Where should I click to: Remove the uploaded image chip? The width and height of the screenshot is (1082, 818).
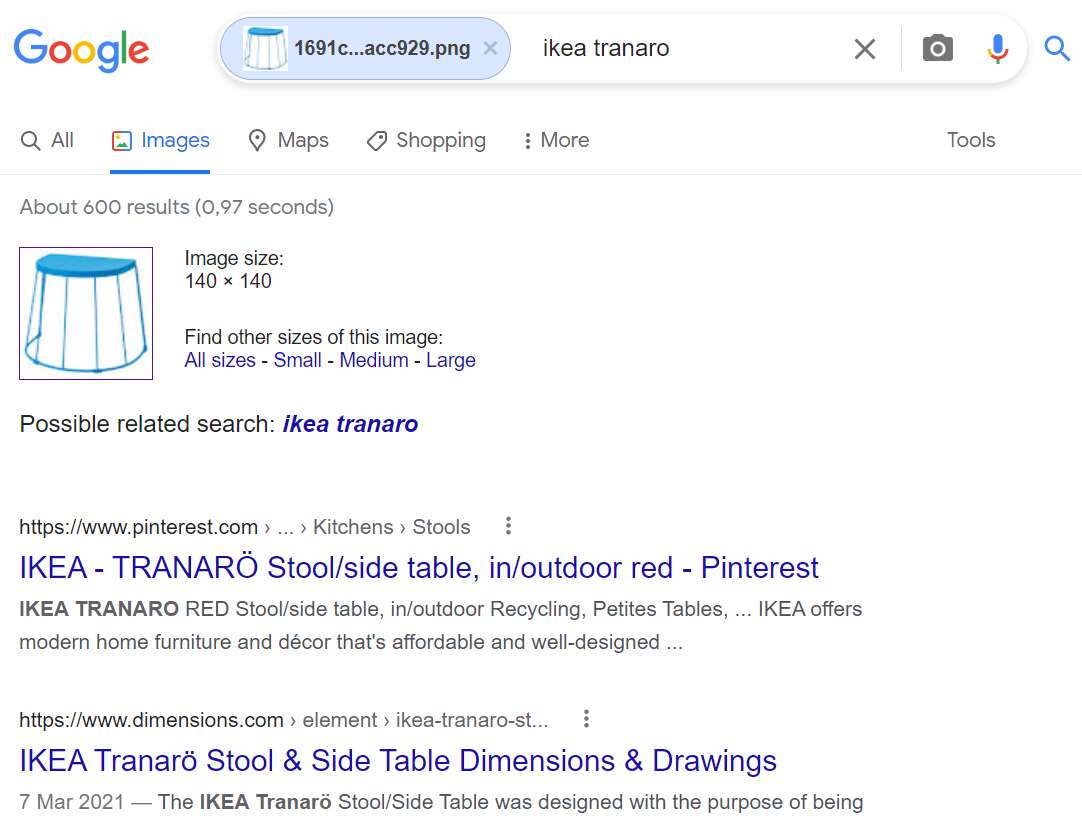(x=491, y=48)
